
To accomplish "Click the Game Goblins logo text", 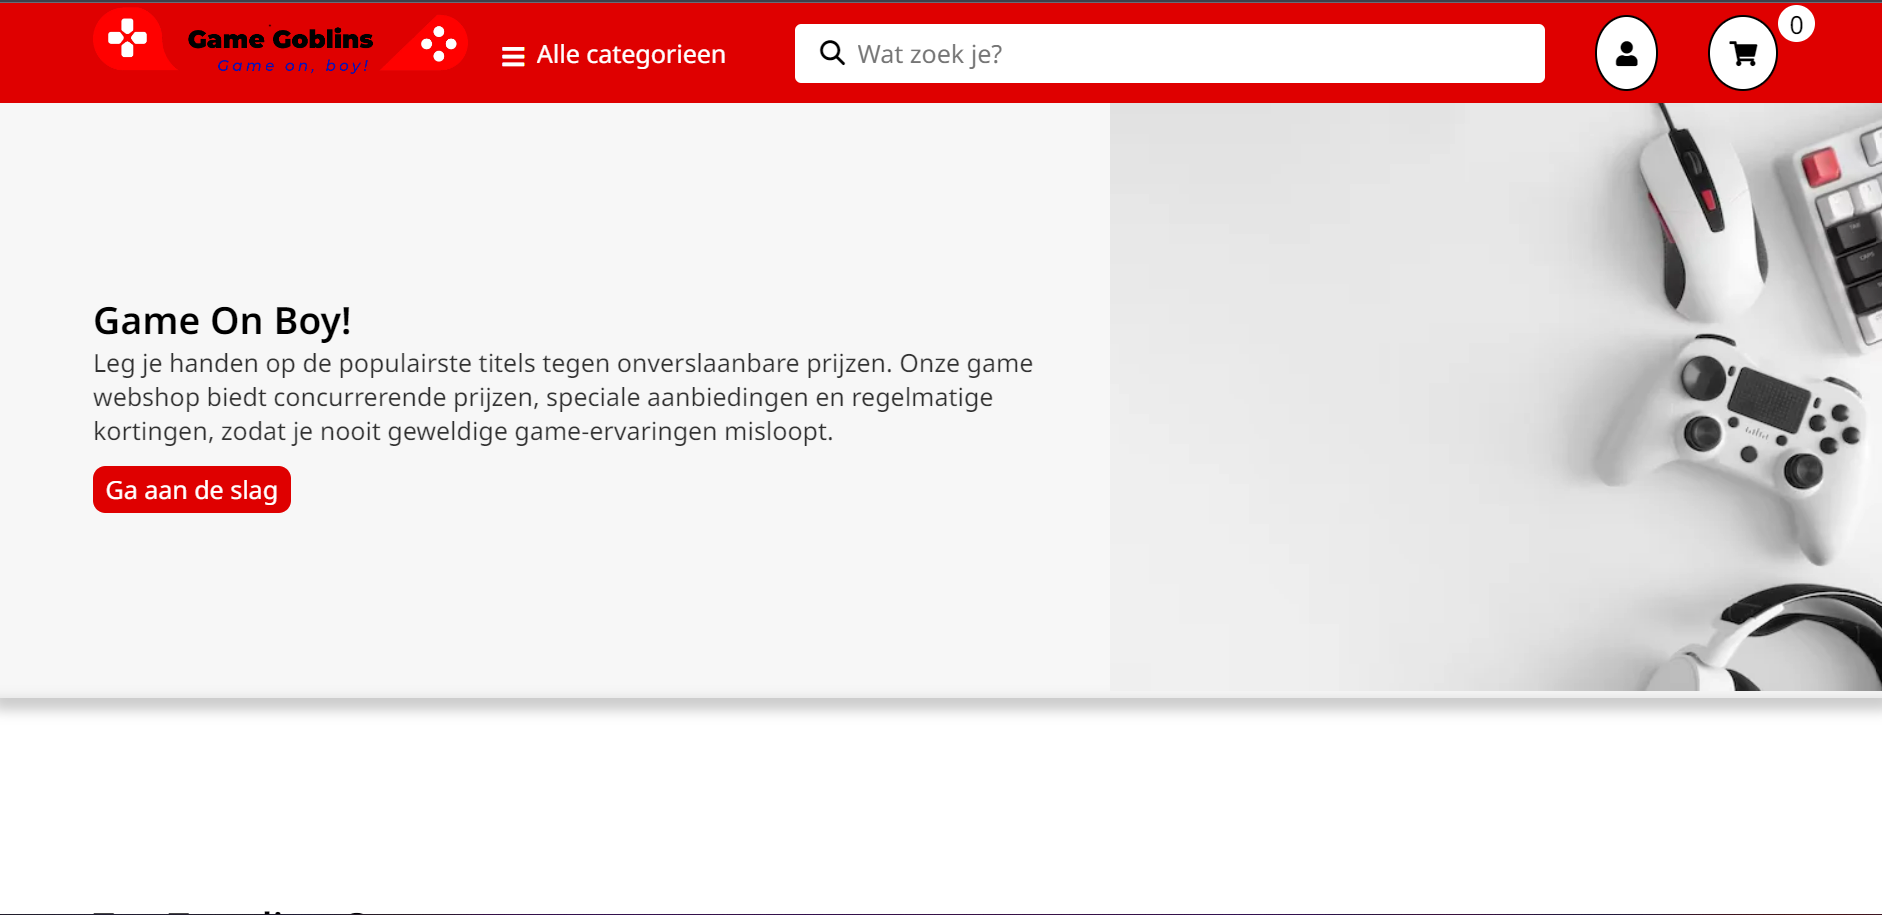I will tap(280, 39).
